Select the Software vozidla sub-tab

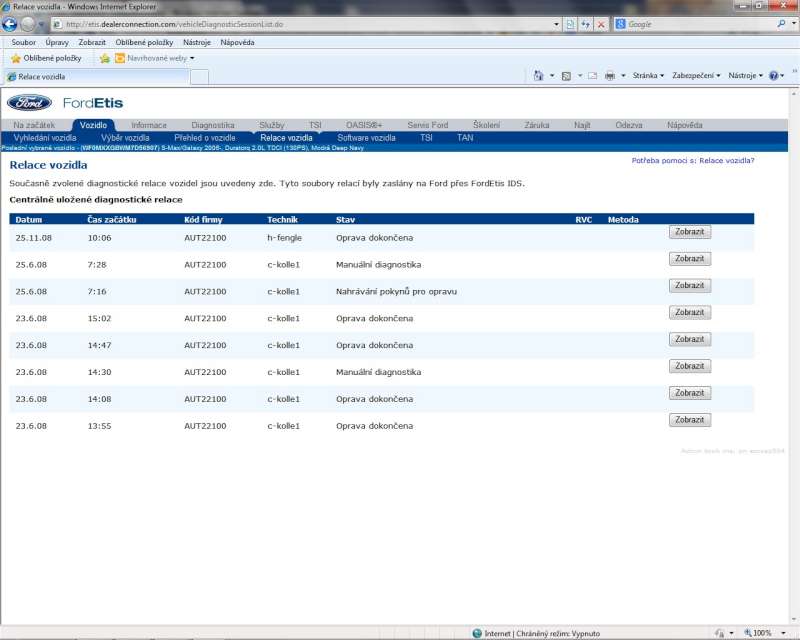(366, 138)
